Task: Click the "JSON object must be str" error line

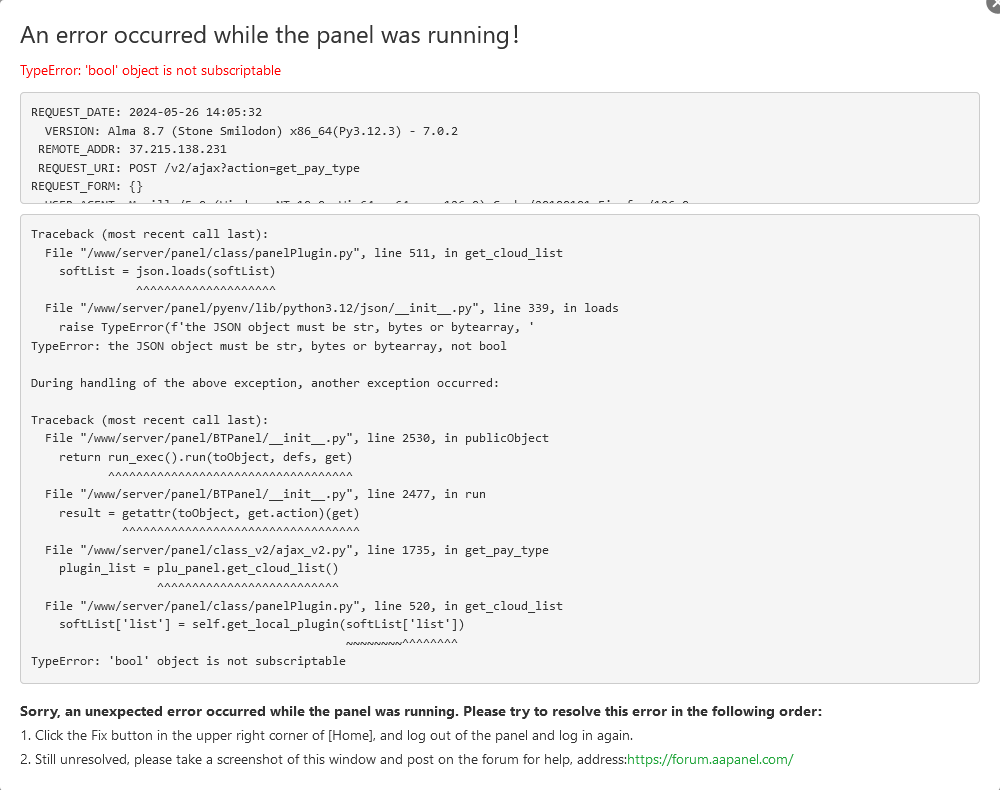Action: (x=268, y=346)
